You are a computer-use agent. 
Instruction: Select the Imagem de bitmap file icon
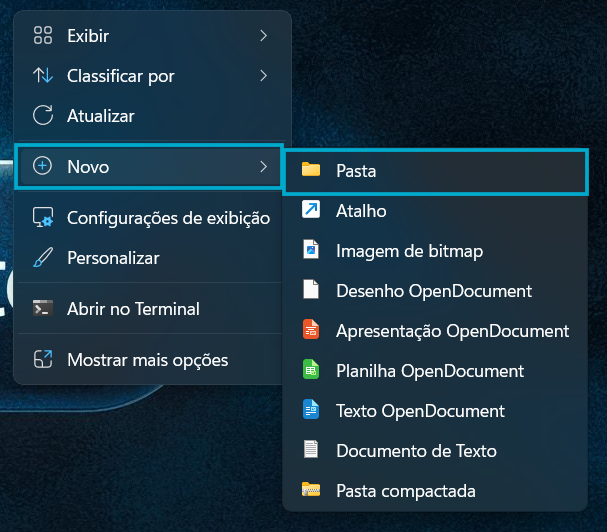pyautogui.click(x=311, y=251)
